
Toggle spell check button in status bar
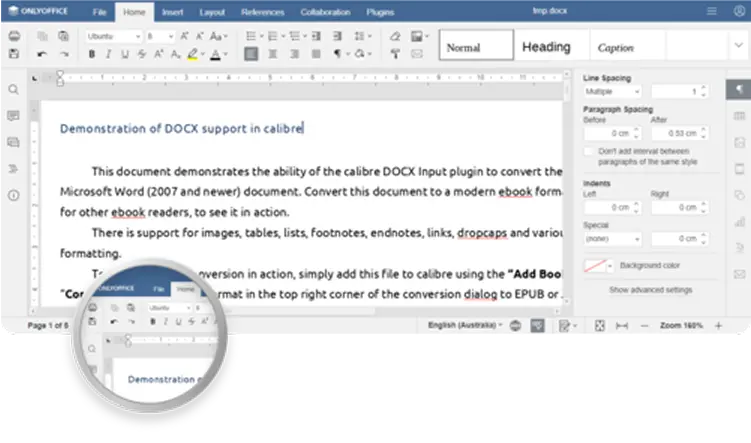537,326
